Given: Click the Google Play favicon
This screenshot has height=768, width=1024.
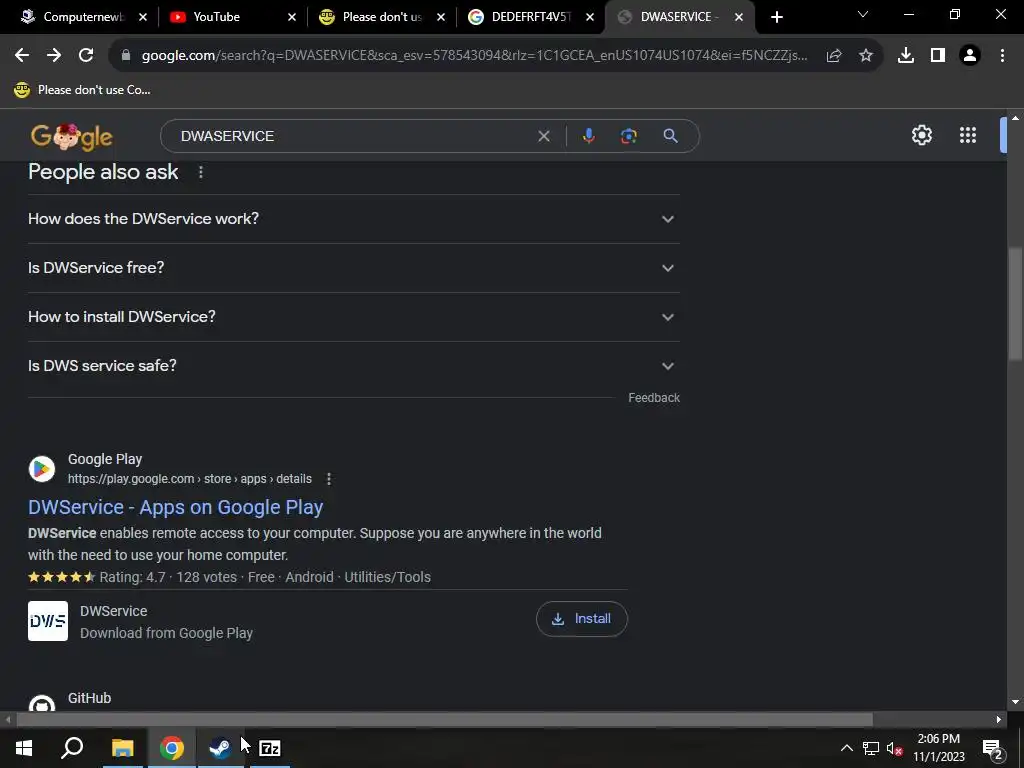Looking at the screenshot, I should pyautogui.click(x=42, y=469).
